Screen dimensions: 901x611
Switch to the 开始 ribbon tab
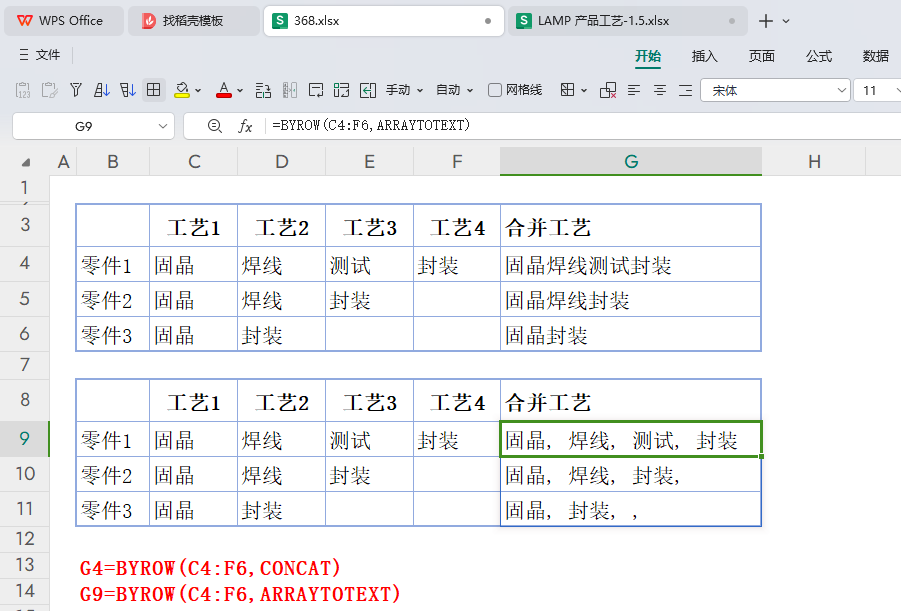click(x=648, y=56)
